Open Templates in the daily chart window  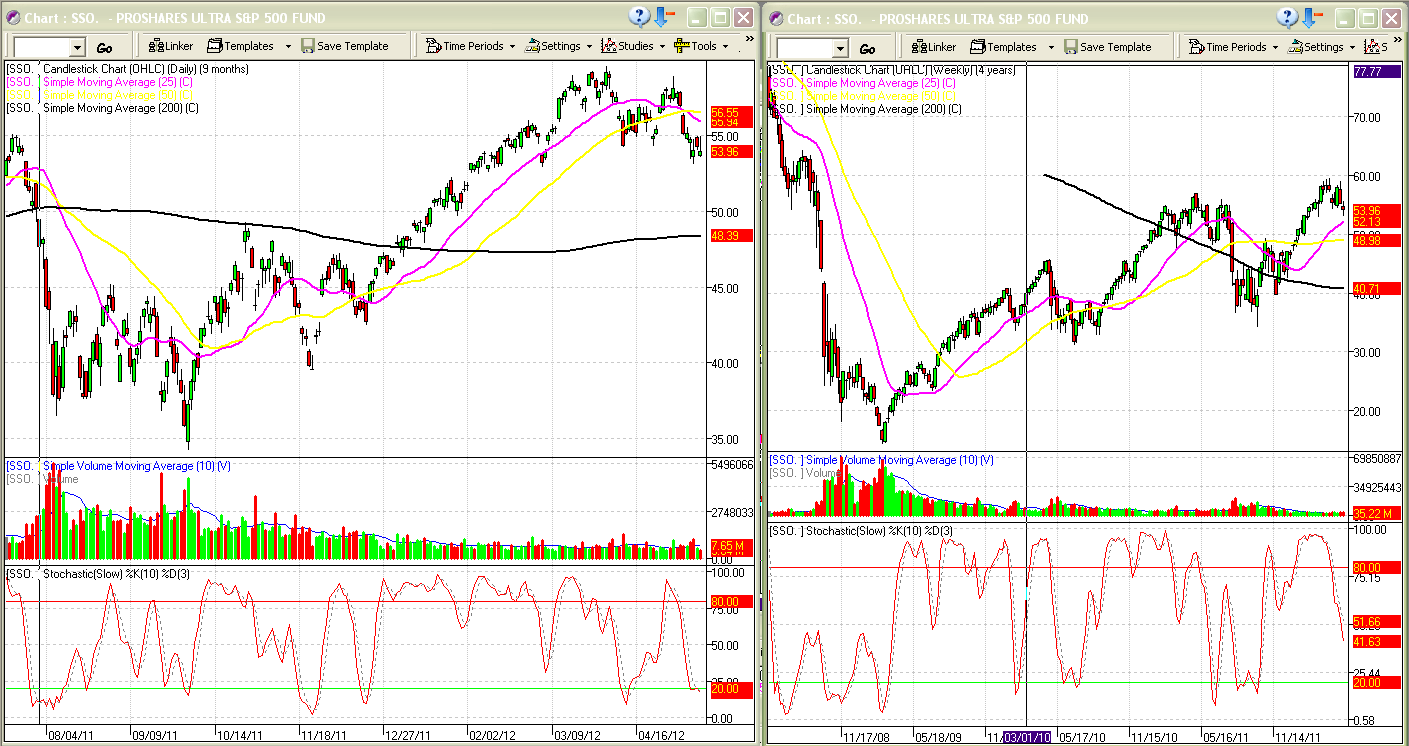click(240, 46)
